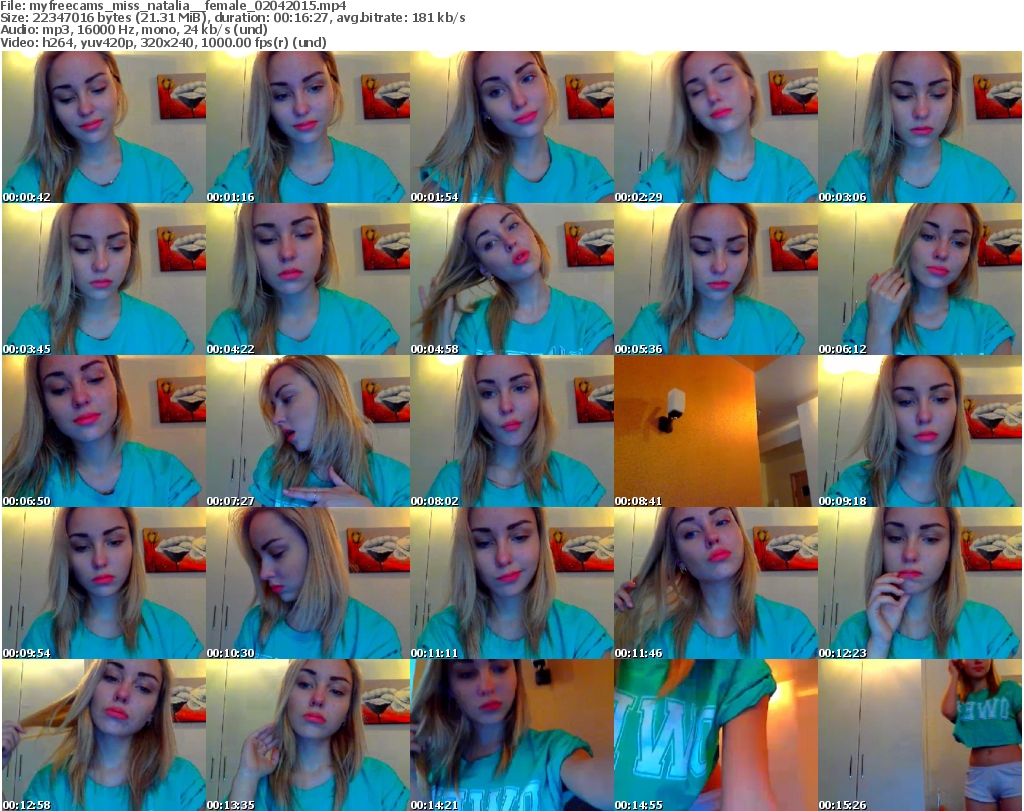Screen dimensions: 1024x811
Task: Click the 00:14:21 frame
Action: click(x=512, y=735)
